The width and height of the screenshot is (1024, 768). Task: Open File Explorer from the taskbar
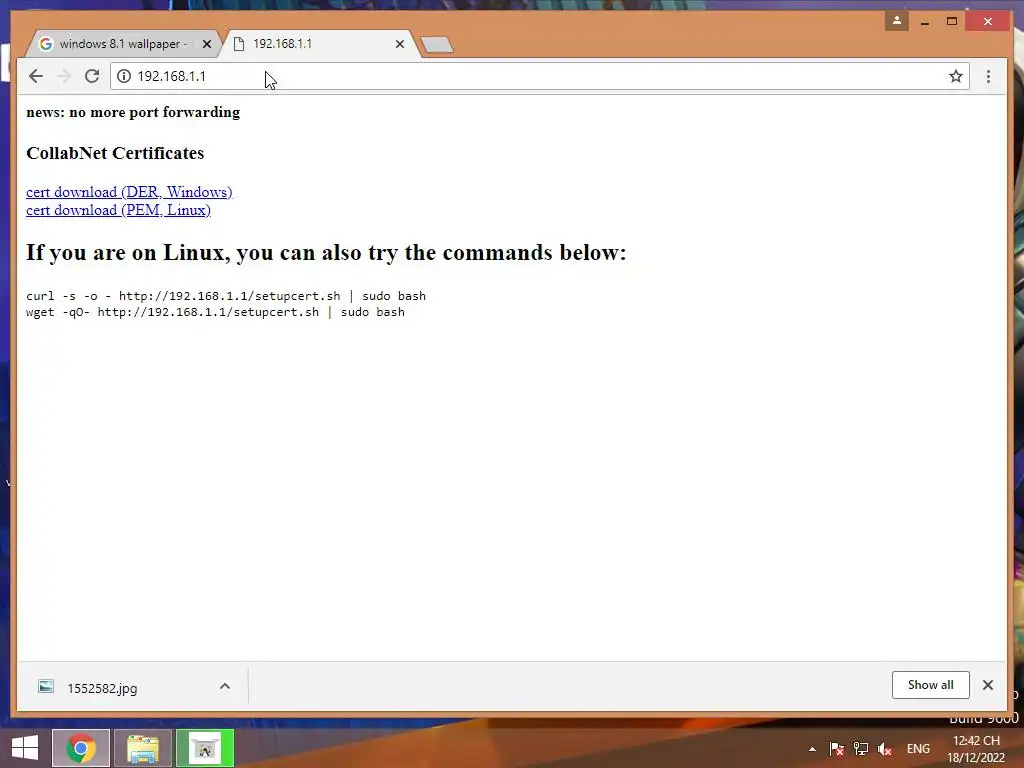pos(143,748)
